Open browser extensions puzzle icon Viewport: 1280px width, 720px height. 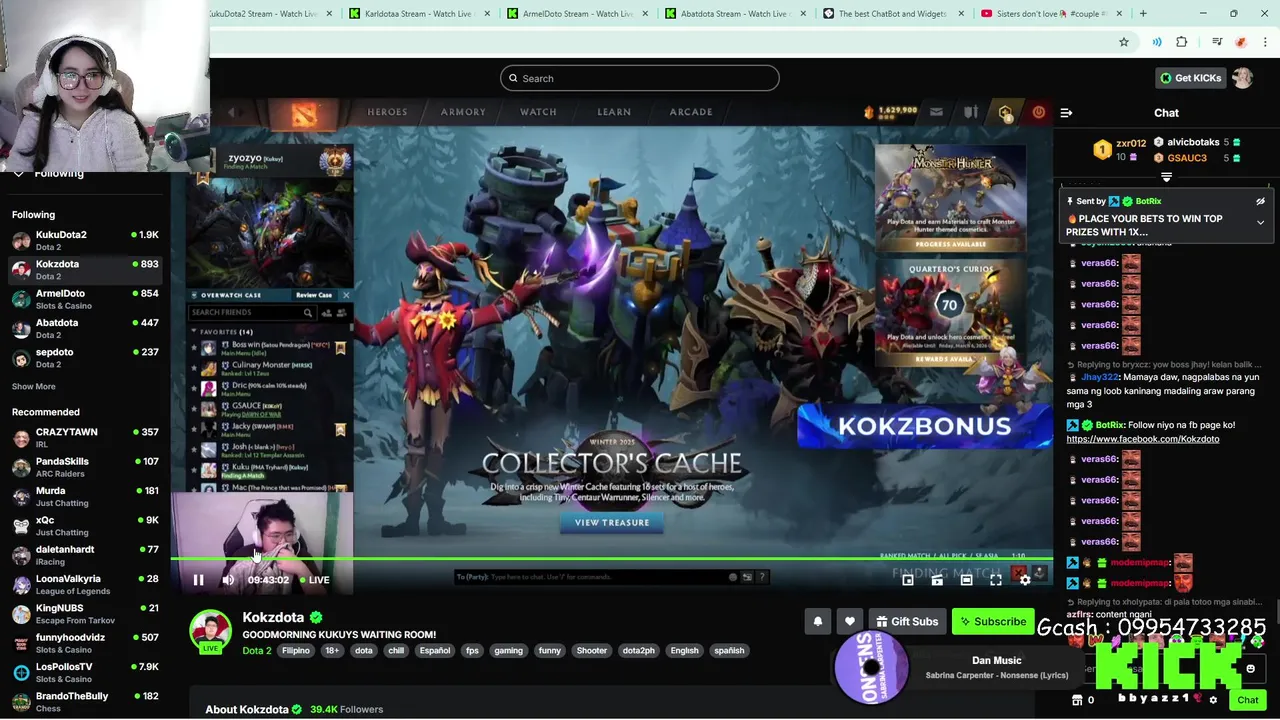click(x=1182, y=42)
